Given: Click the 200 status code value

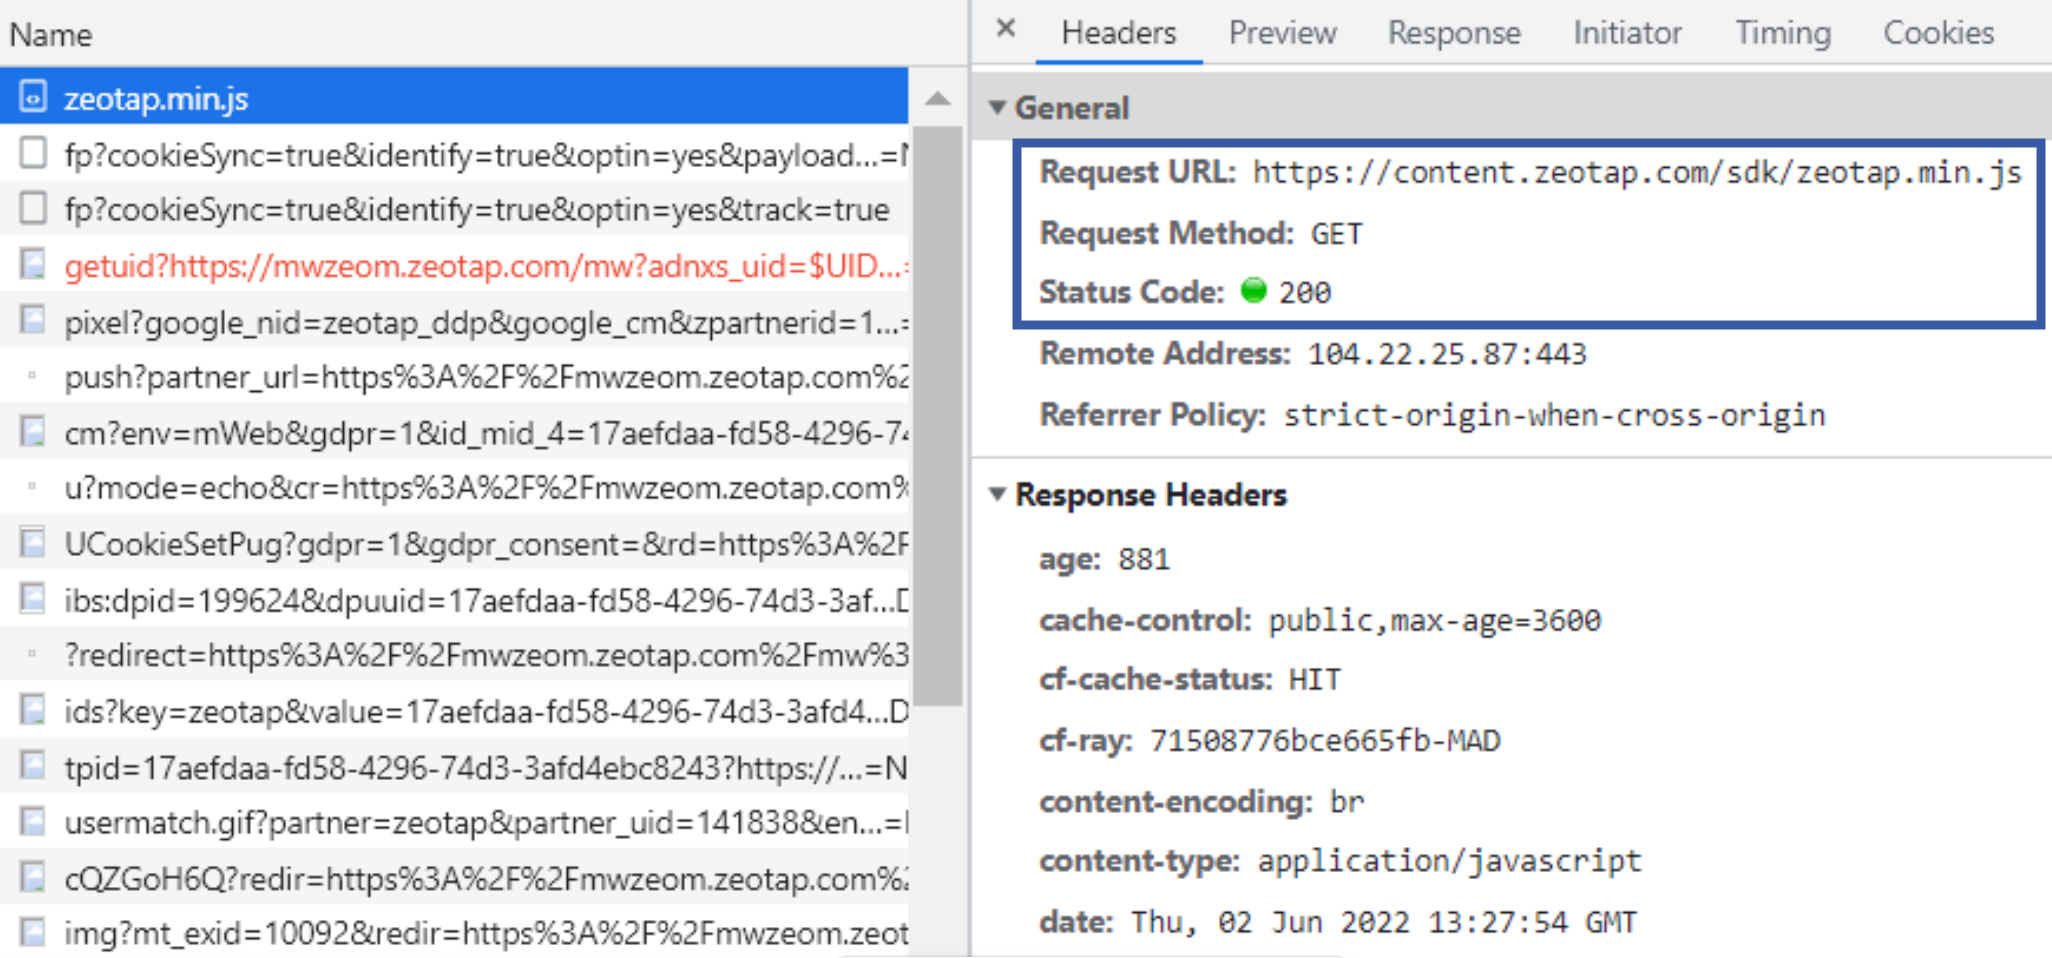Looking at the screenshot, I should (1305, 292).
